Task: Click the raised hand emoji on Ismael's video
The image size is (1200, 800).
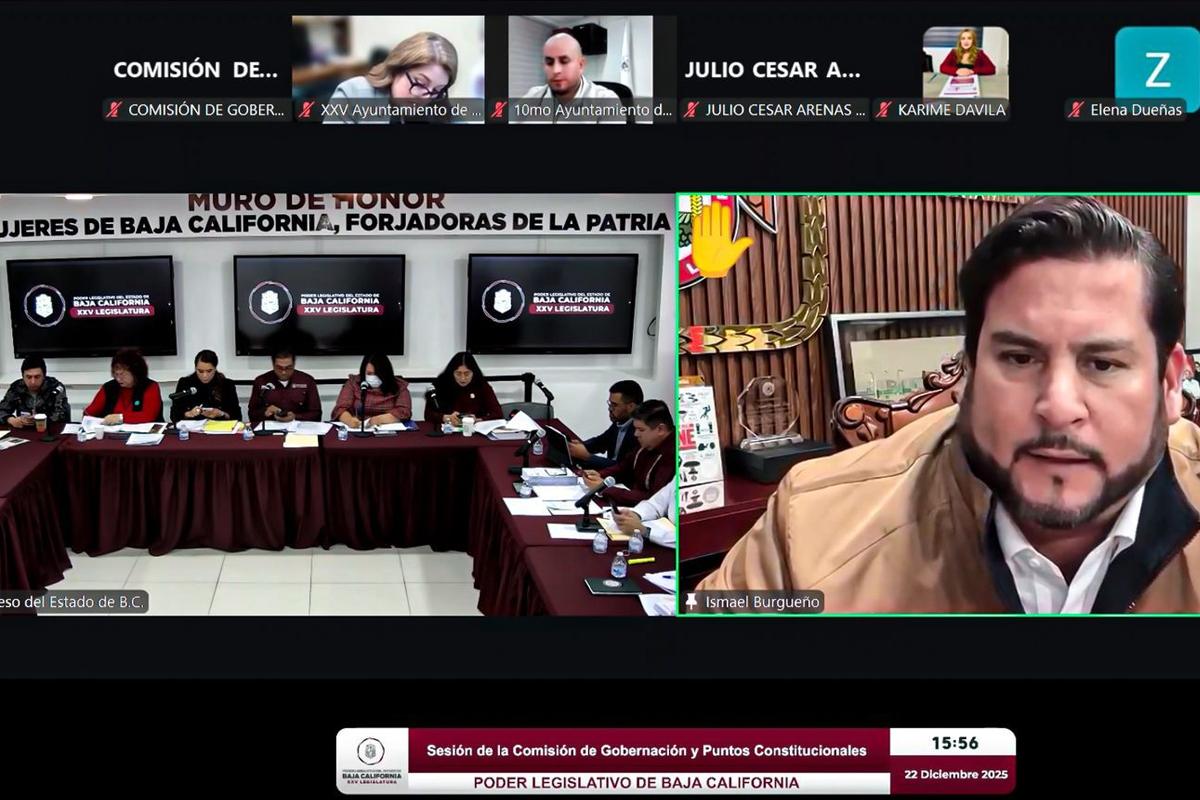Action: coord(717,240)
